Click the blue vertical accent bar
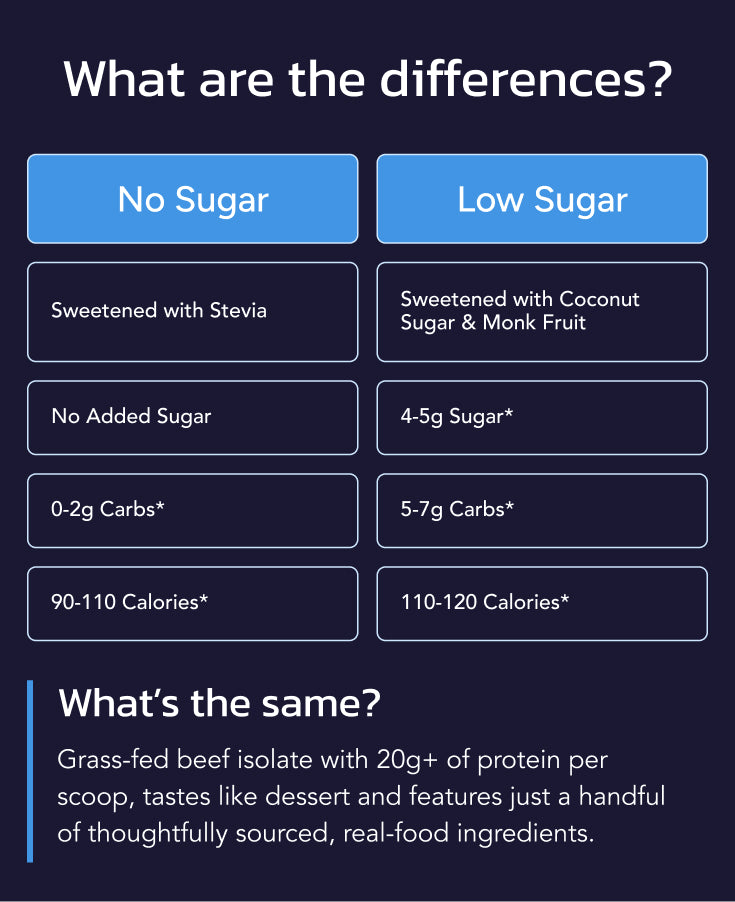The width and height of the screenshot is (735, 902). click(x=30, y=770)
